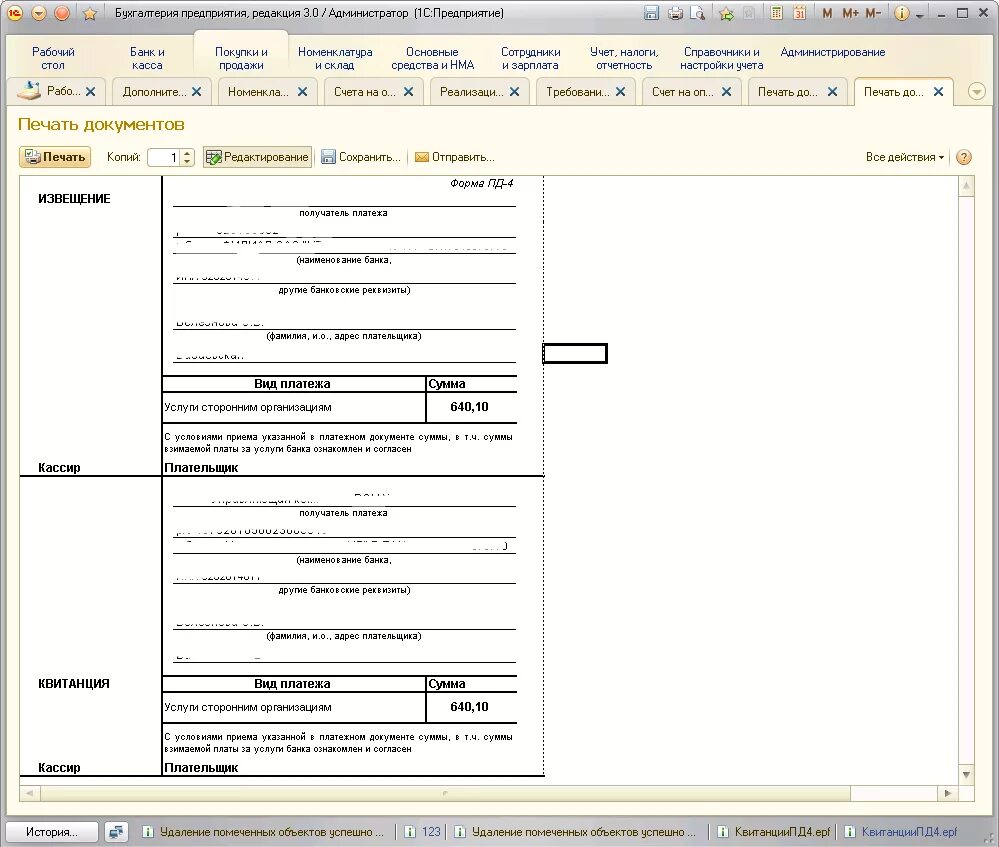
Task: Open favorites star in title bar
Action: (90, 13)
